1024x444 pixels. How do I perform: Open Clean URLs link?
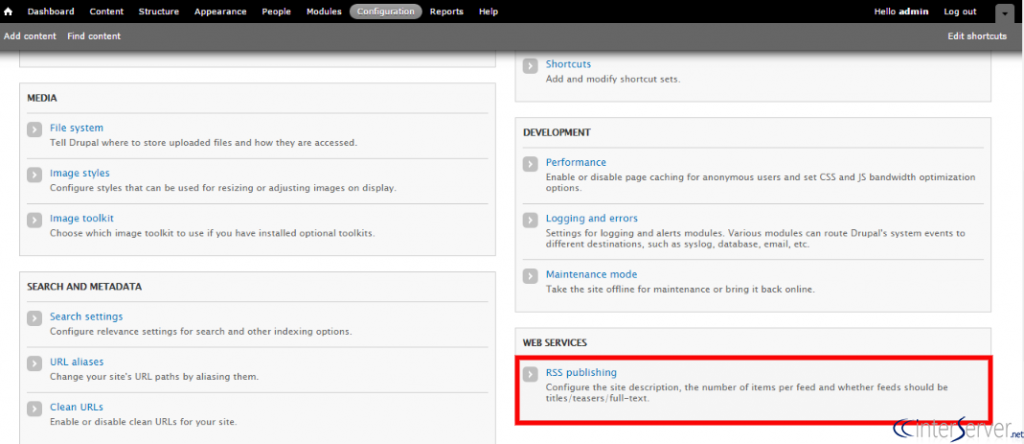click(76, 407)
